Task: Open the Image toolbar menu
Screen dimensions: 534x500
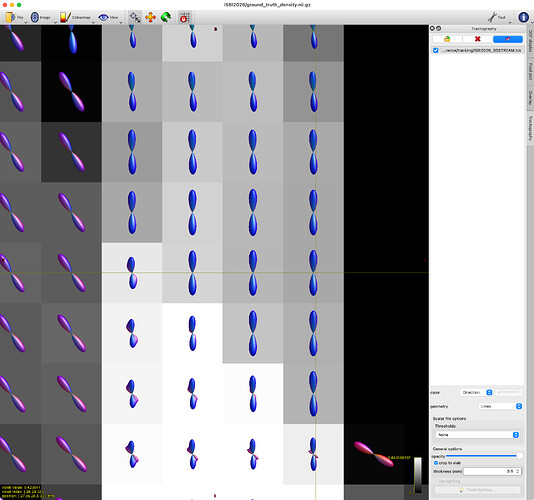Action: (x=40, y=17)
